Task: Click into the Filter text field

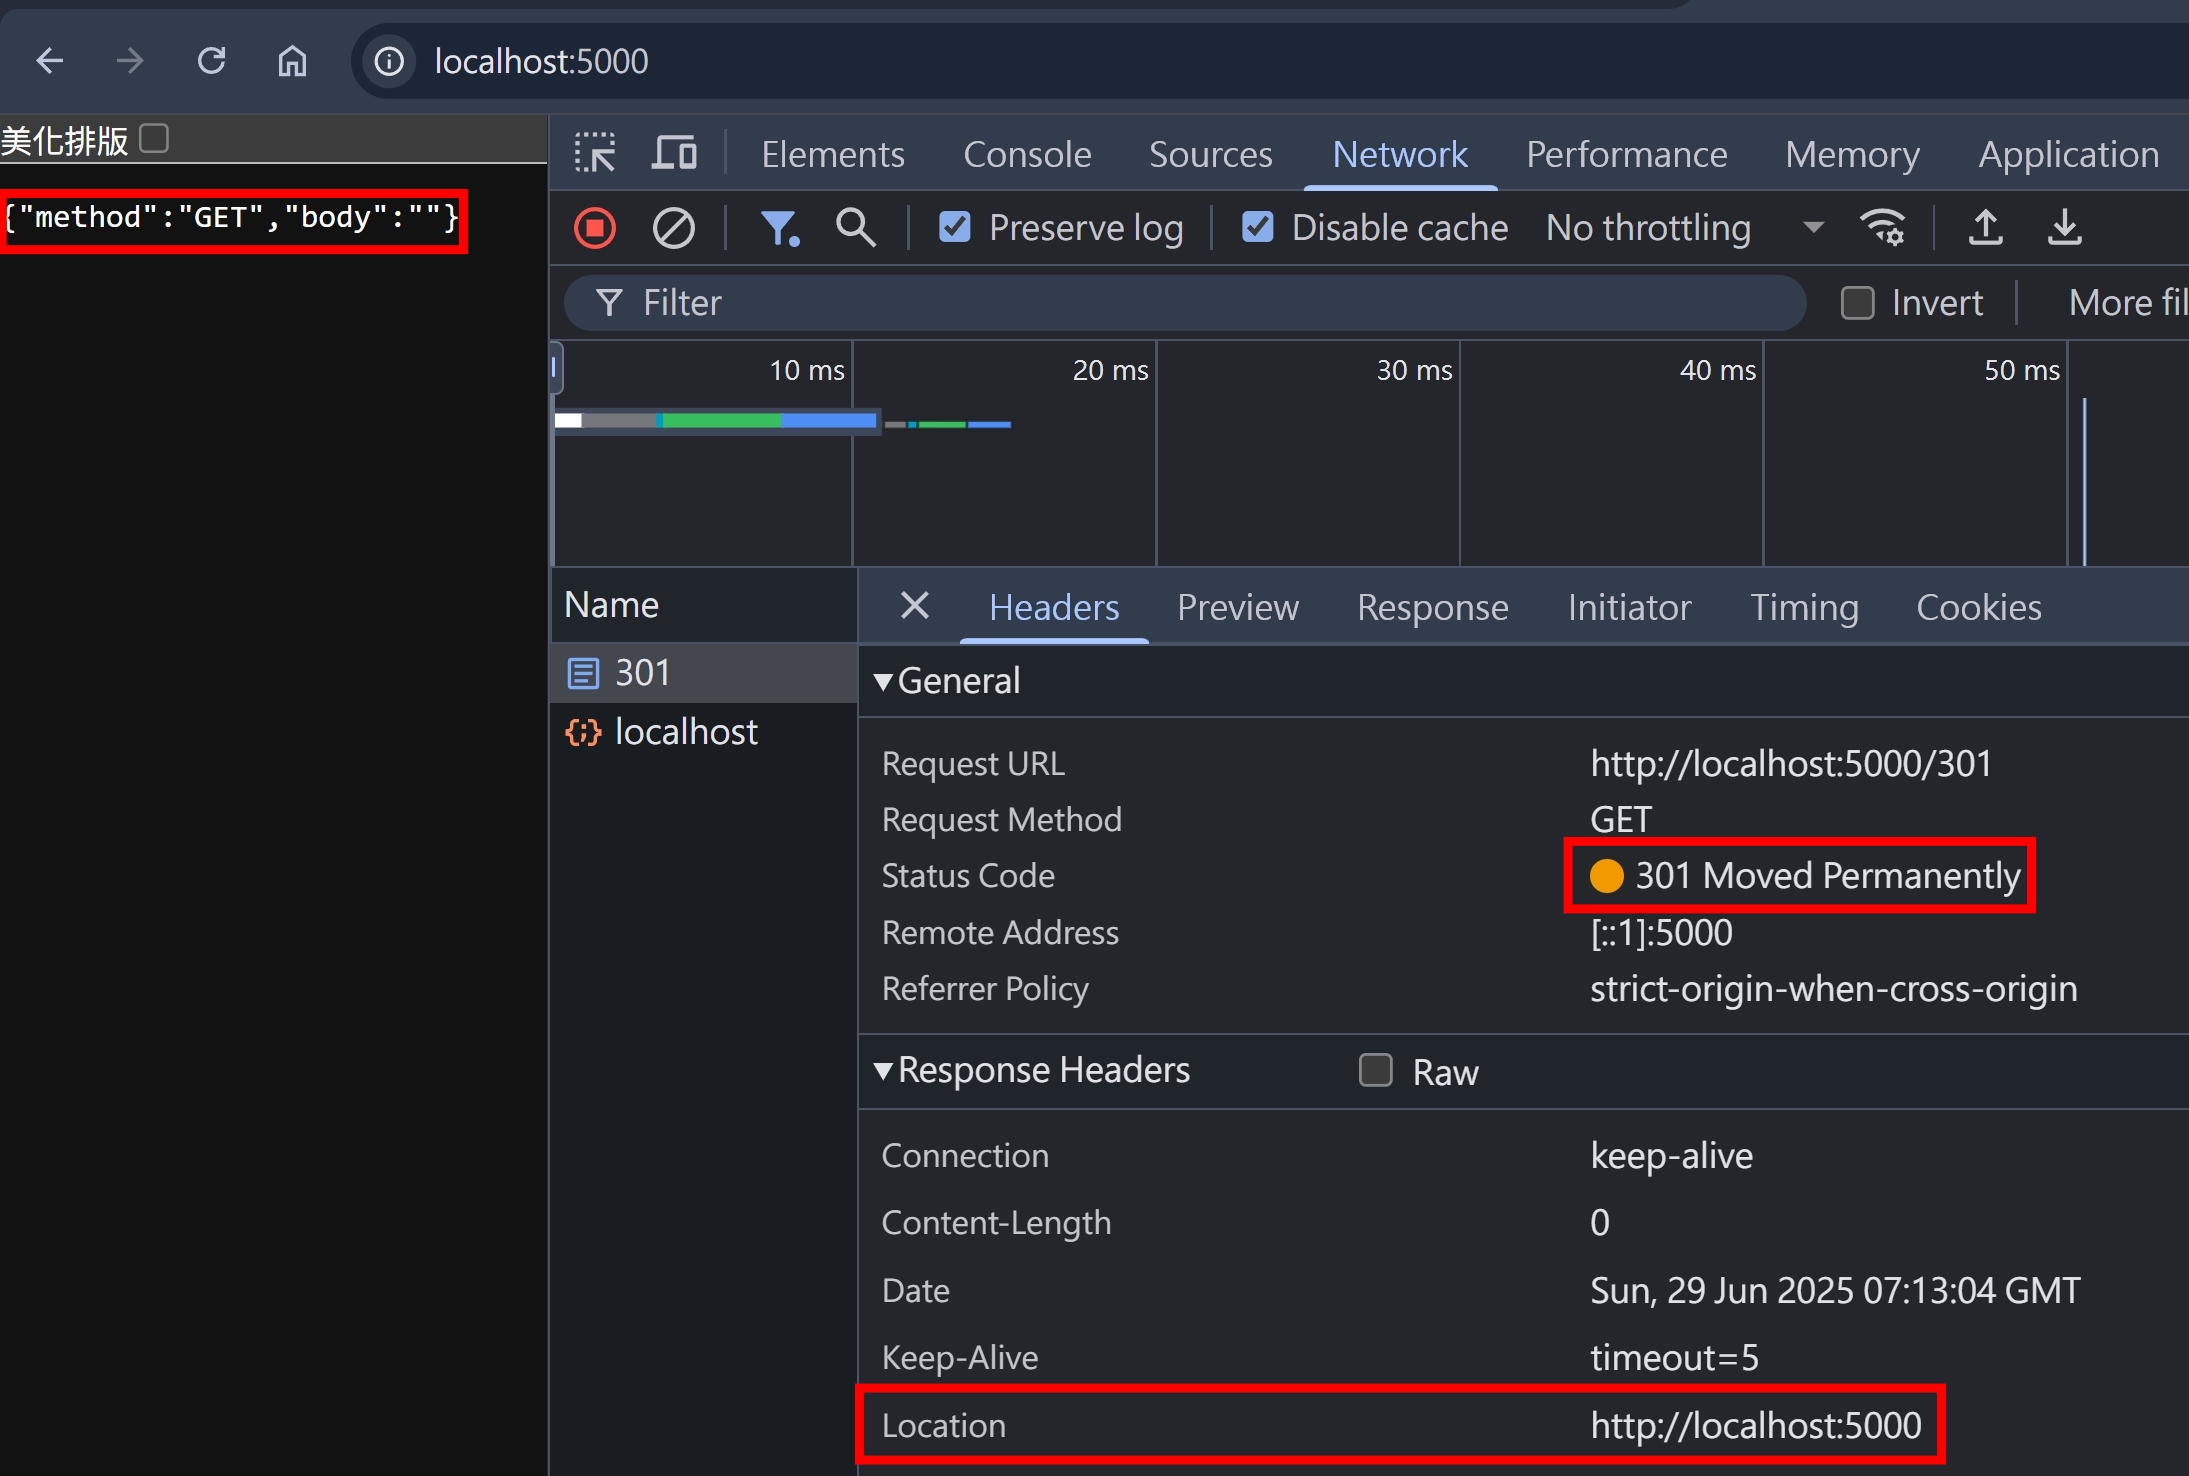Action: (x=1185, y=303)
